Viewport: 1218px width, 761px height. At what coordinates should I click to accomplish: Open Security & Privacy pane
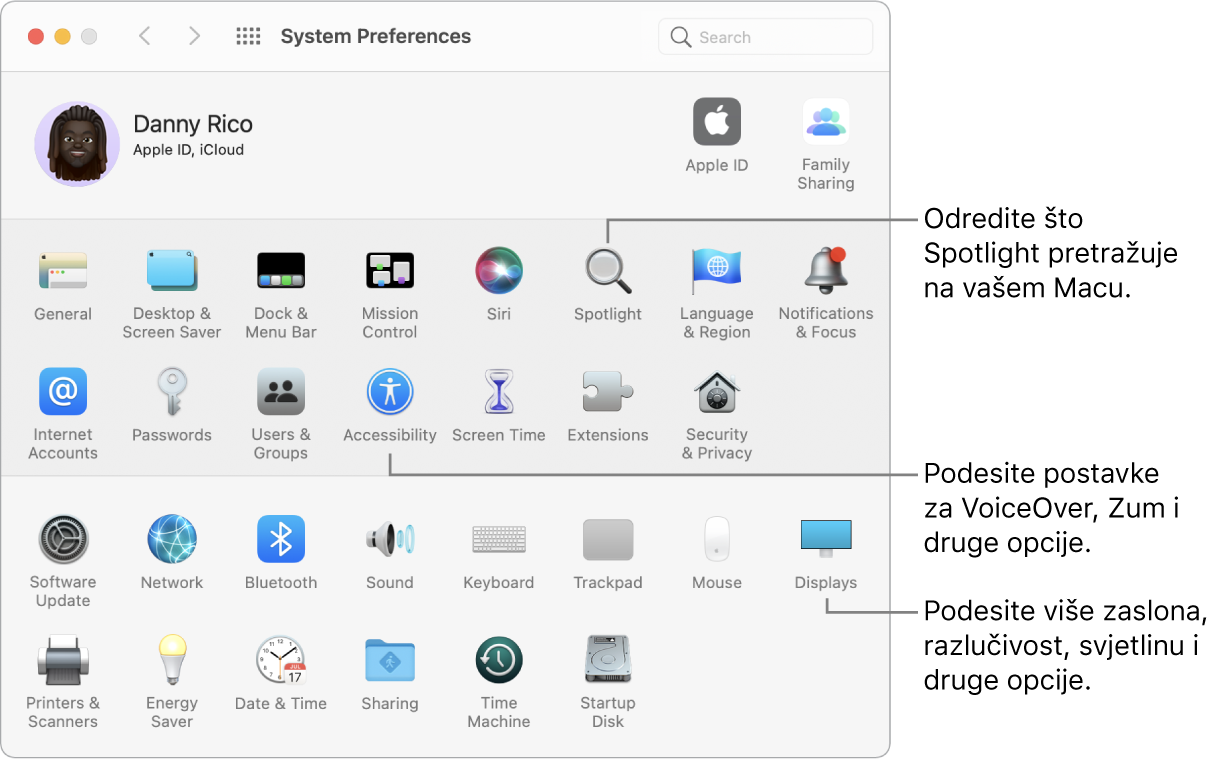(716, 393)
